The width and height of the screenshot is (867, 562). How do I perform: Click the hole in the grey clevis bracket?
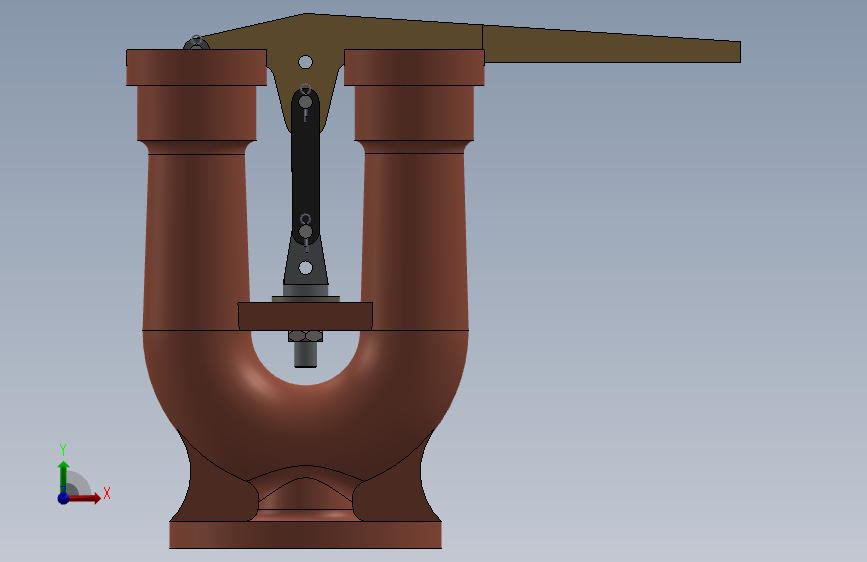tap(305, 268)
